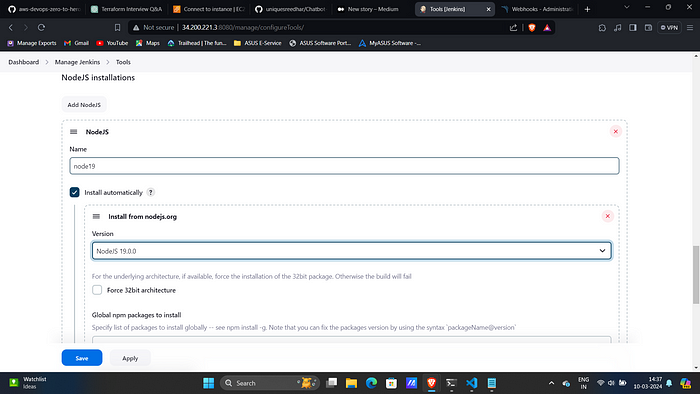Open the Brave main menu

pos(690,28)
